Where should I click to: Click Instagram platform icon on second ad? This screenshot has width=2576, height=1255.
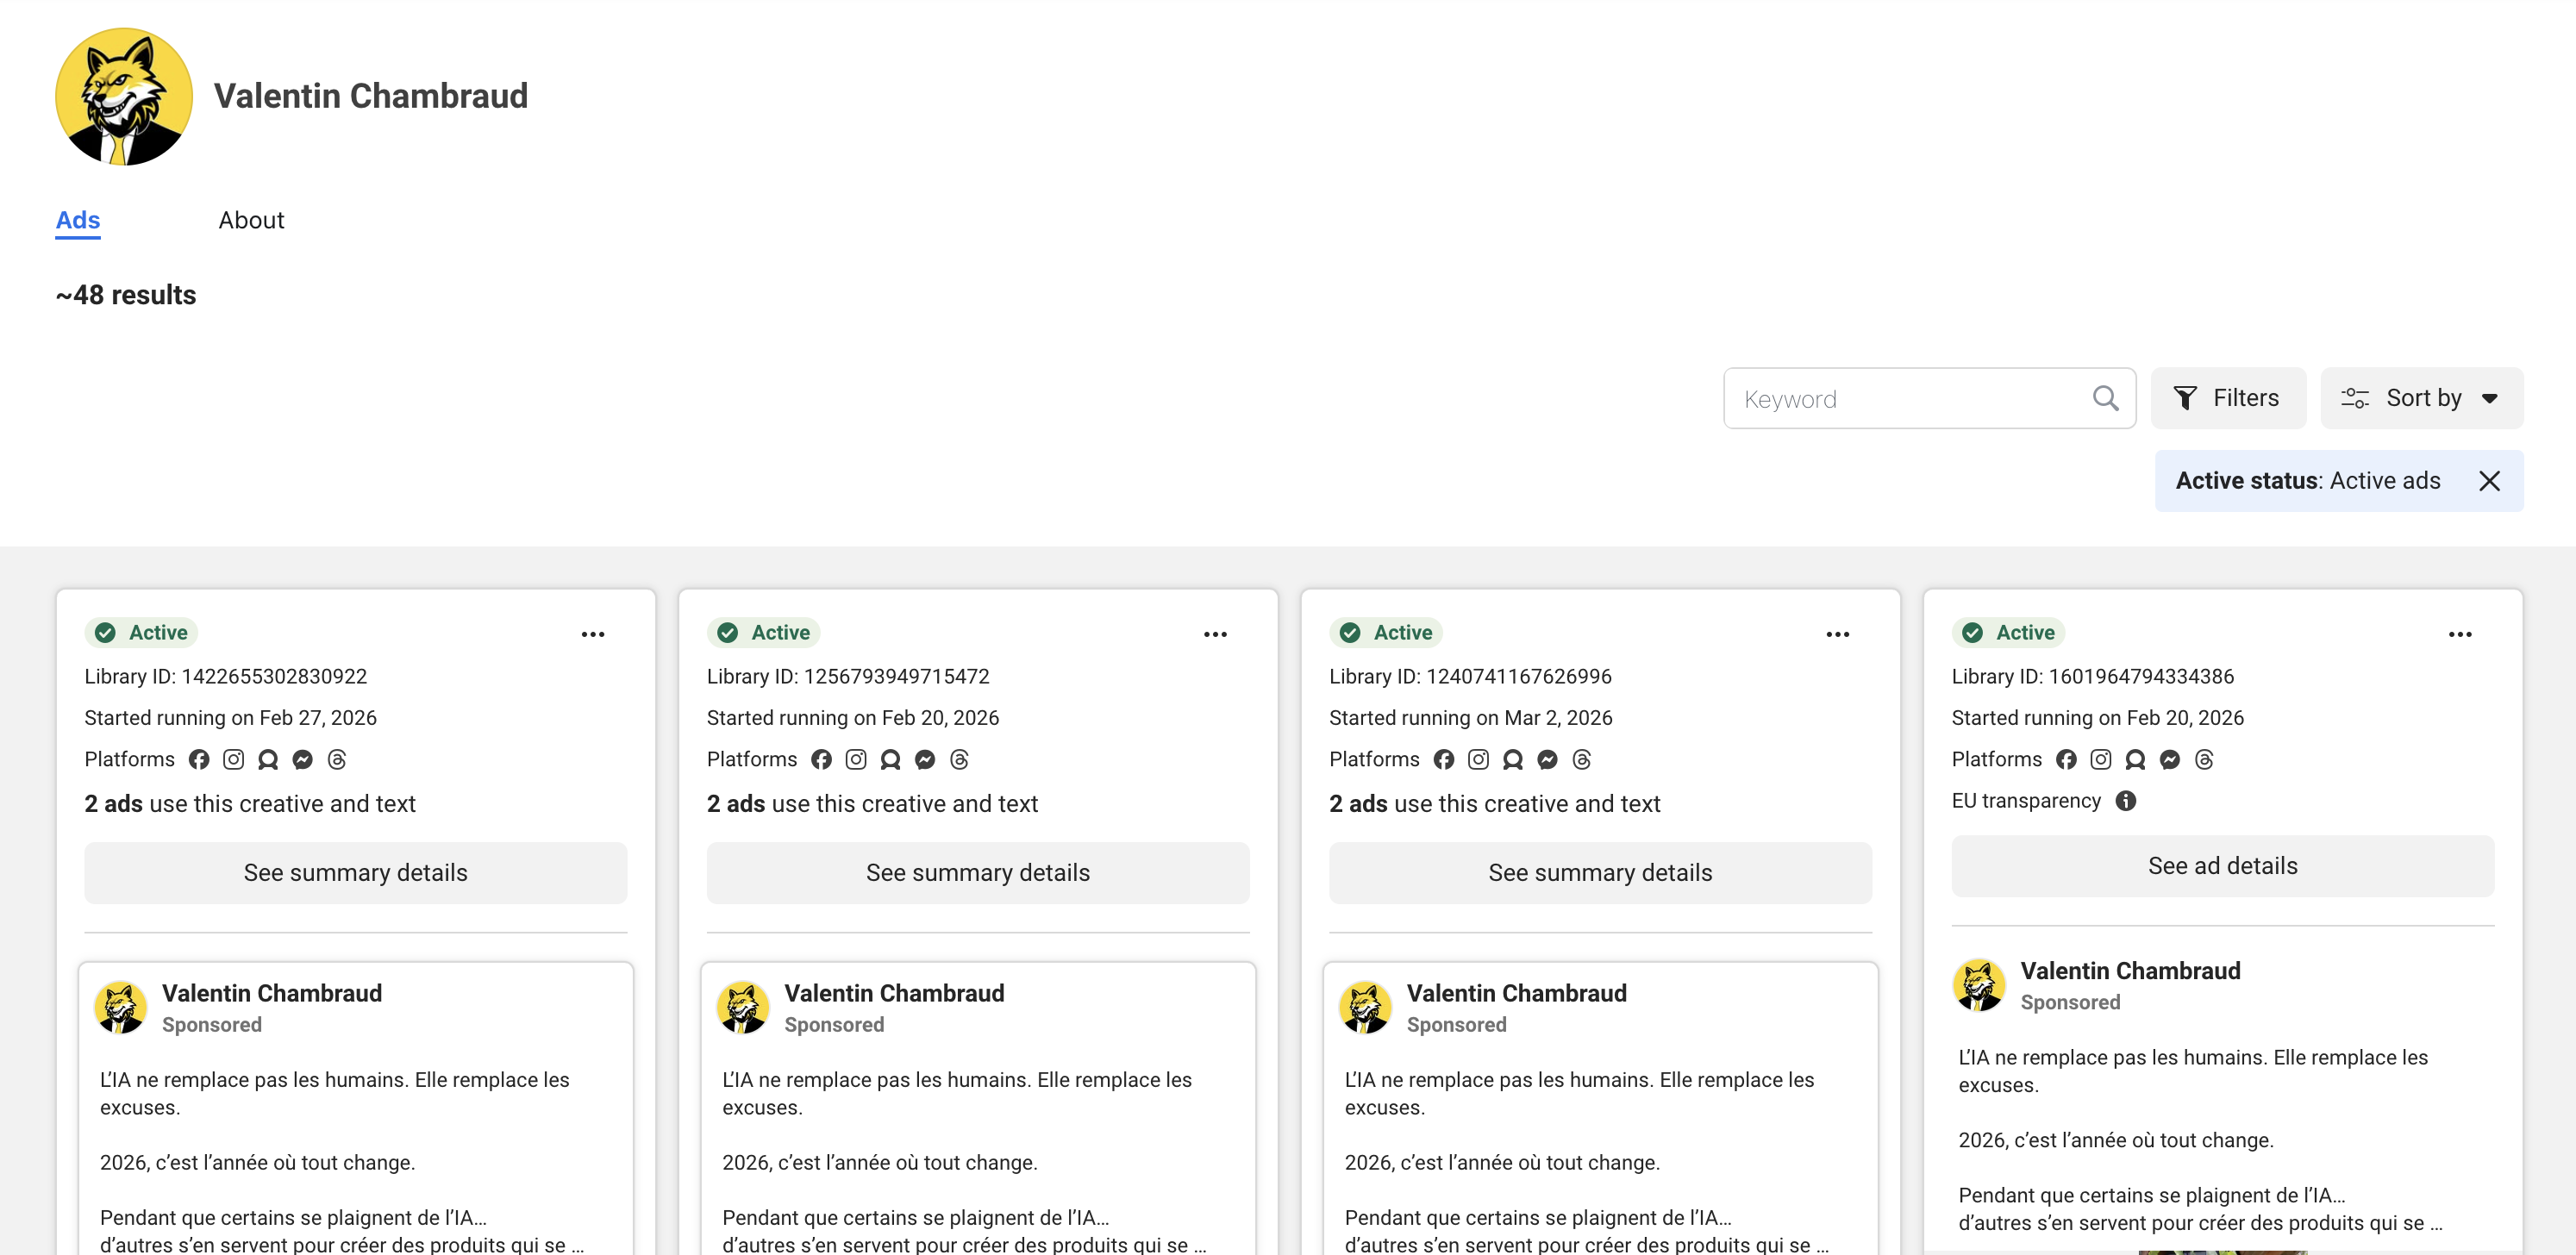[x=856, y=760]
